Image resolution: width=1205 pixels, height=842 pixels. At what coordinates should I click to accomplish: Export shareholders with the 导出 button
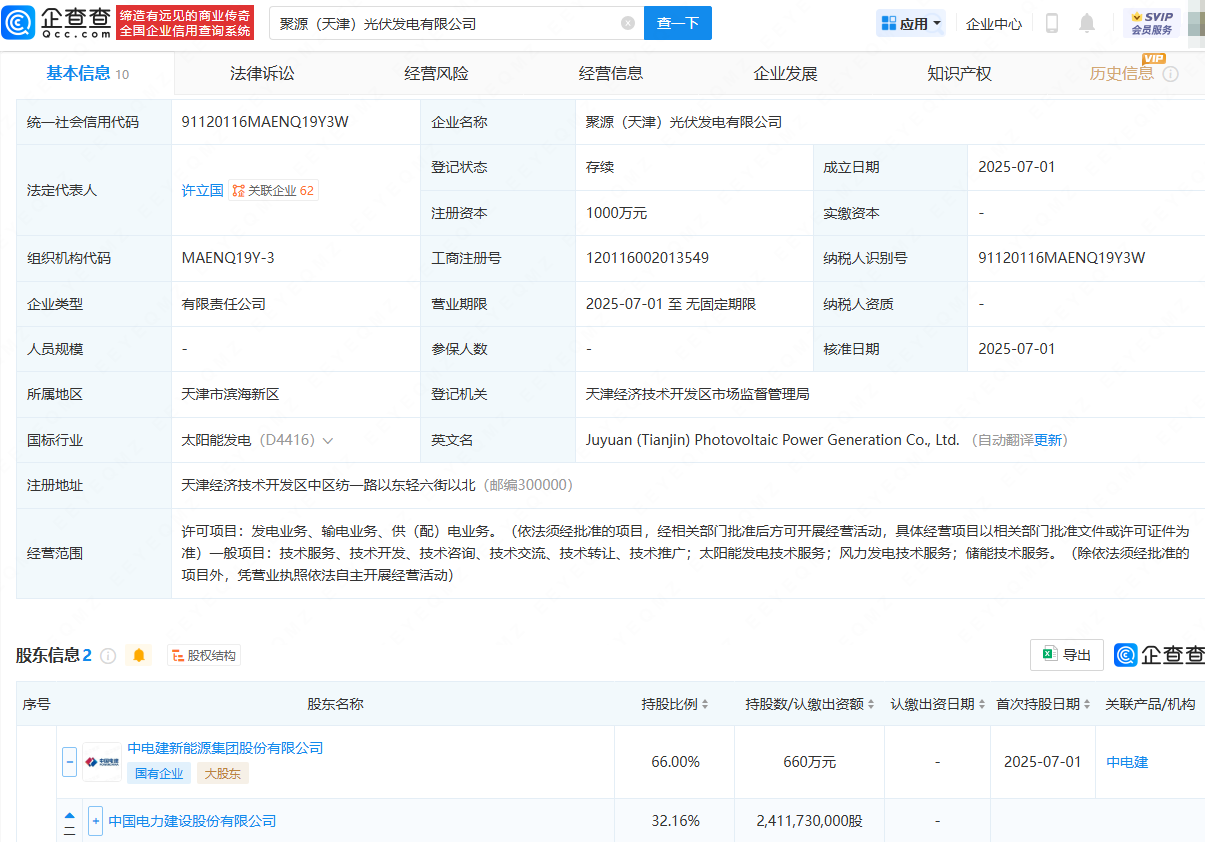1067,655
